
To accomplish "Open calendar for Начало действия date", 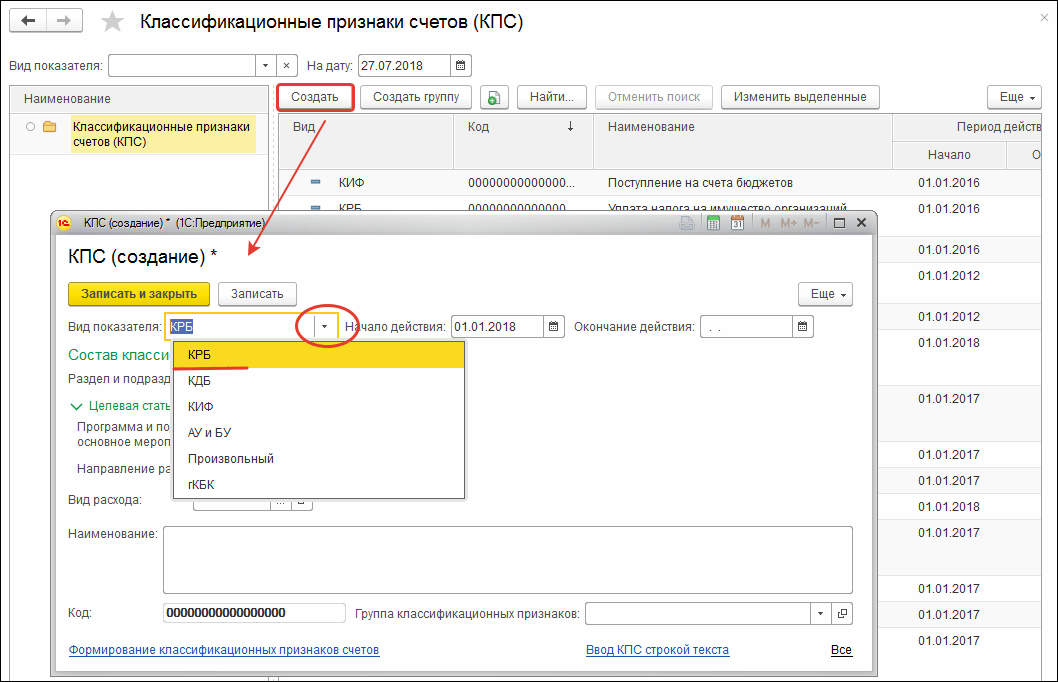I will [x=553, y=326].
